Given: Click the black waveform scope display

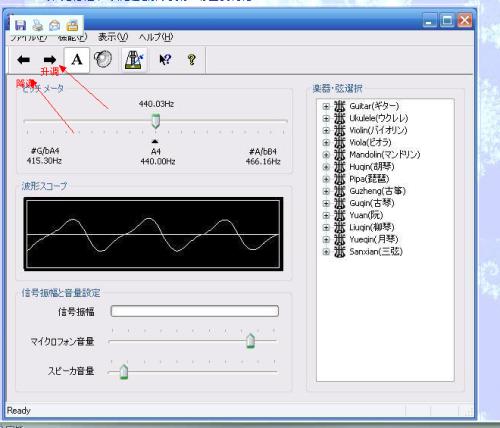Looking at the screenshot, I should (153, 234).
